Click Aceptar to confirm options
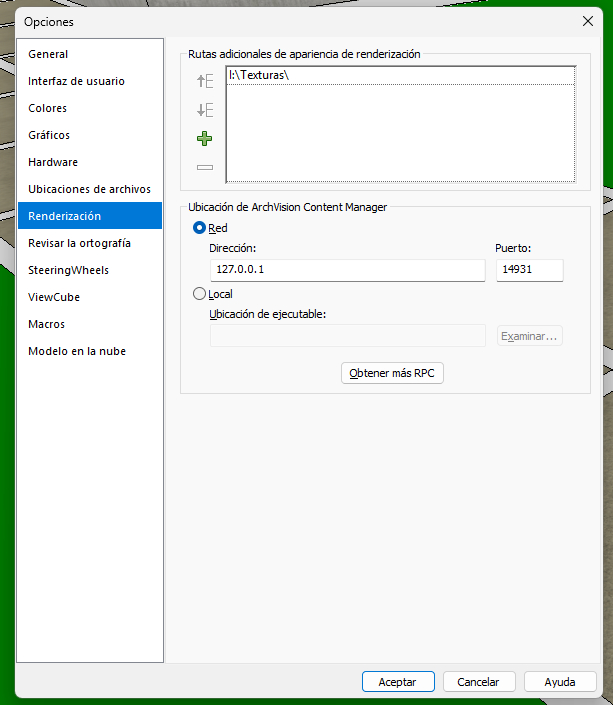 [398, 682]
